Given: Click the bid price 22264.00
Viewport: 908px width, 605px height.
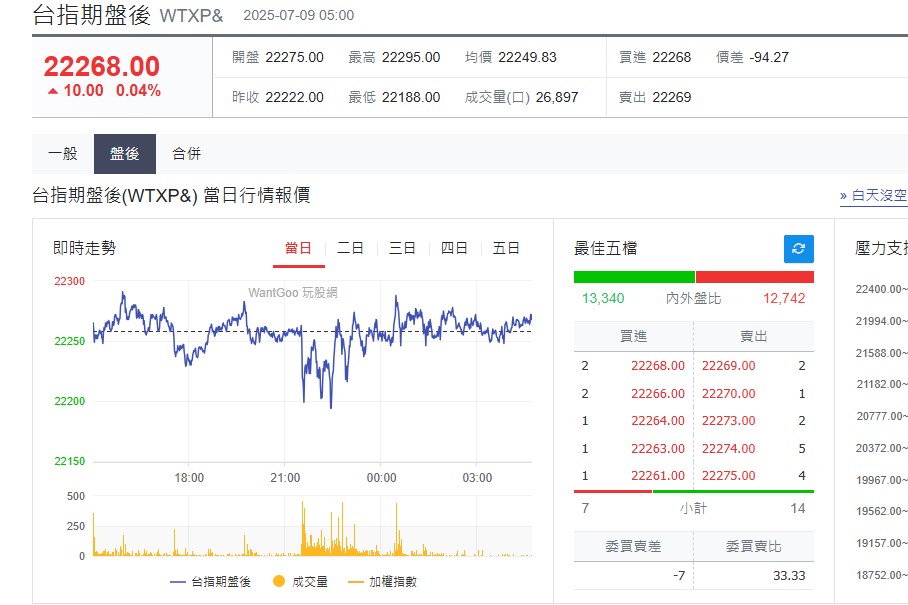Looking at the screenshot, I should [658, 421].
